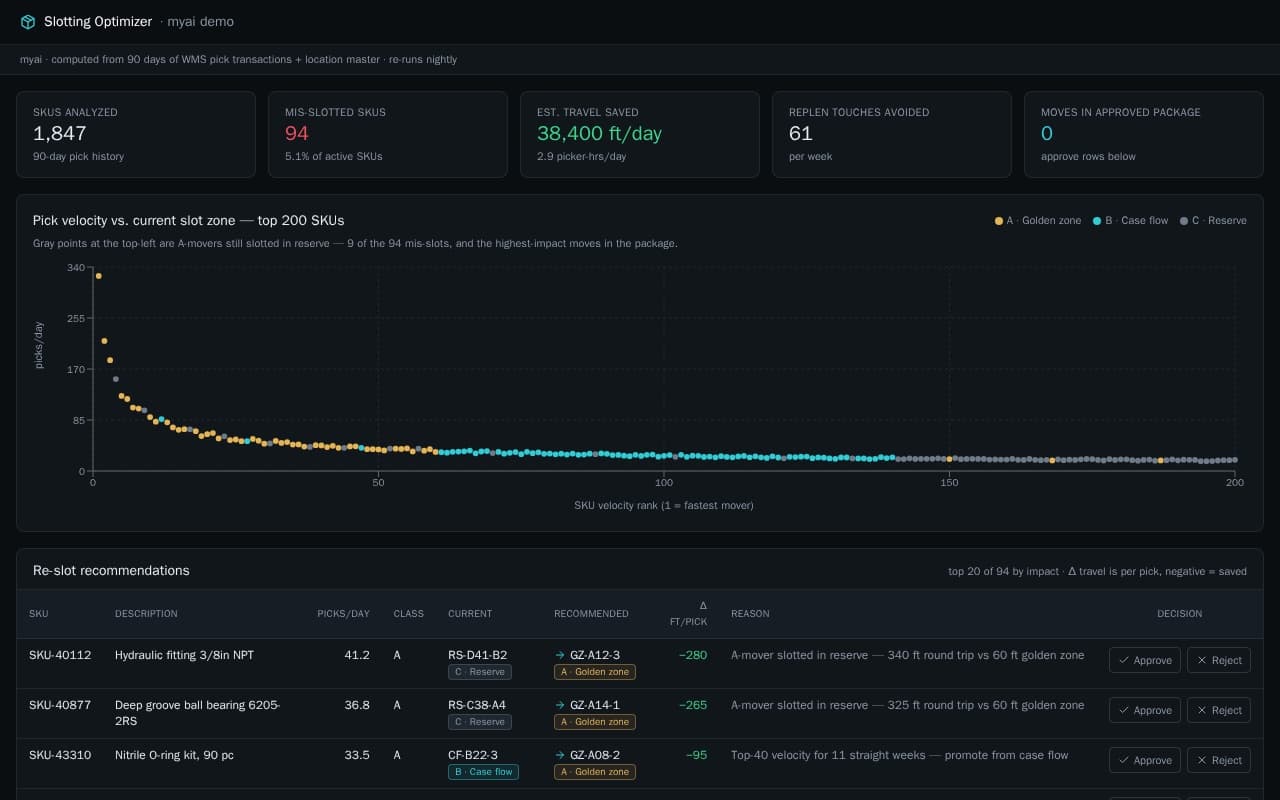Click the SKU-40112 cell
The height and width of the screenshot is (800, 1280).
tap(60, 655)
